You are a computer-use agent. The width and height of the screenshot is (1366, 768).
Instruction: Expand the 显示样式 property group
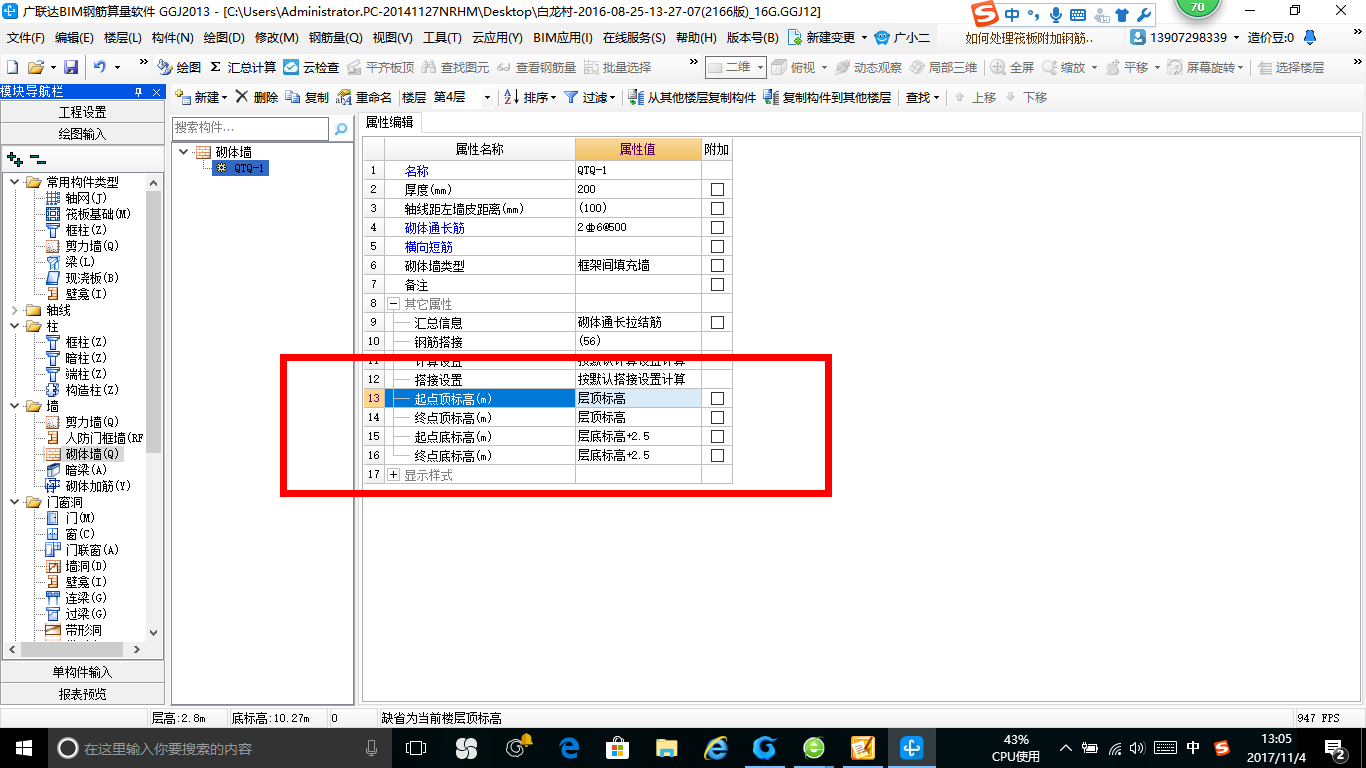[394, 475]
